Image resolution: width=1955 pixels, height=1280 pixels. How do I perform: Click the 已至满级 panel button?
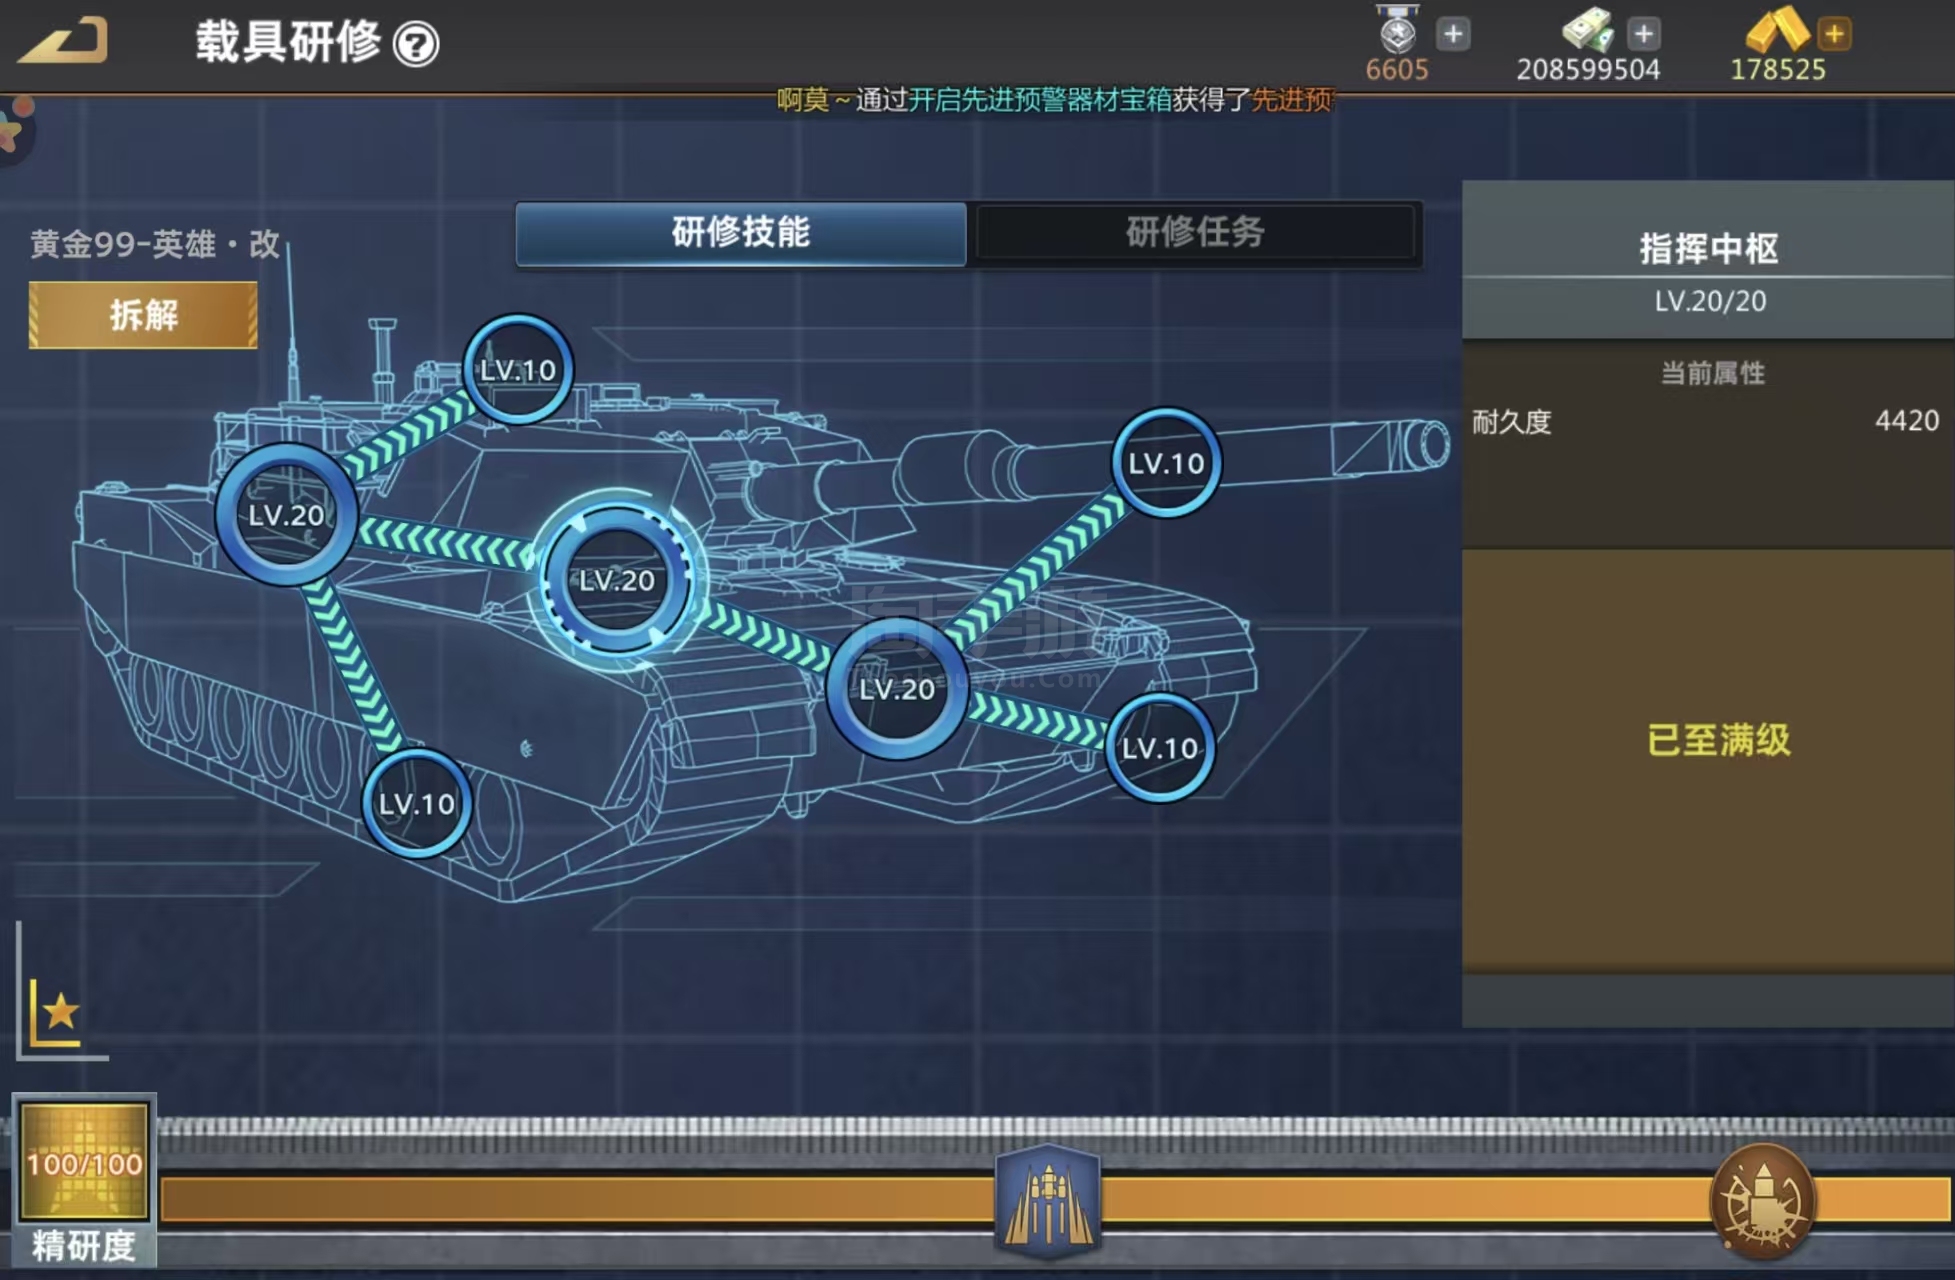tap(1717, 740)
